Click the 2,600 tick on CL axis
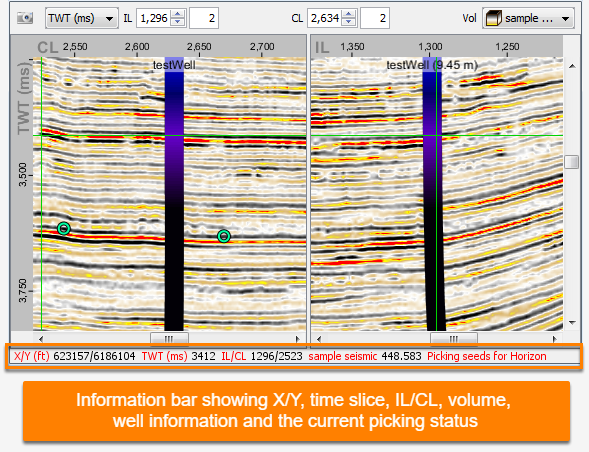This screenshot has height=452, width=589. point(137,47)
